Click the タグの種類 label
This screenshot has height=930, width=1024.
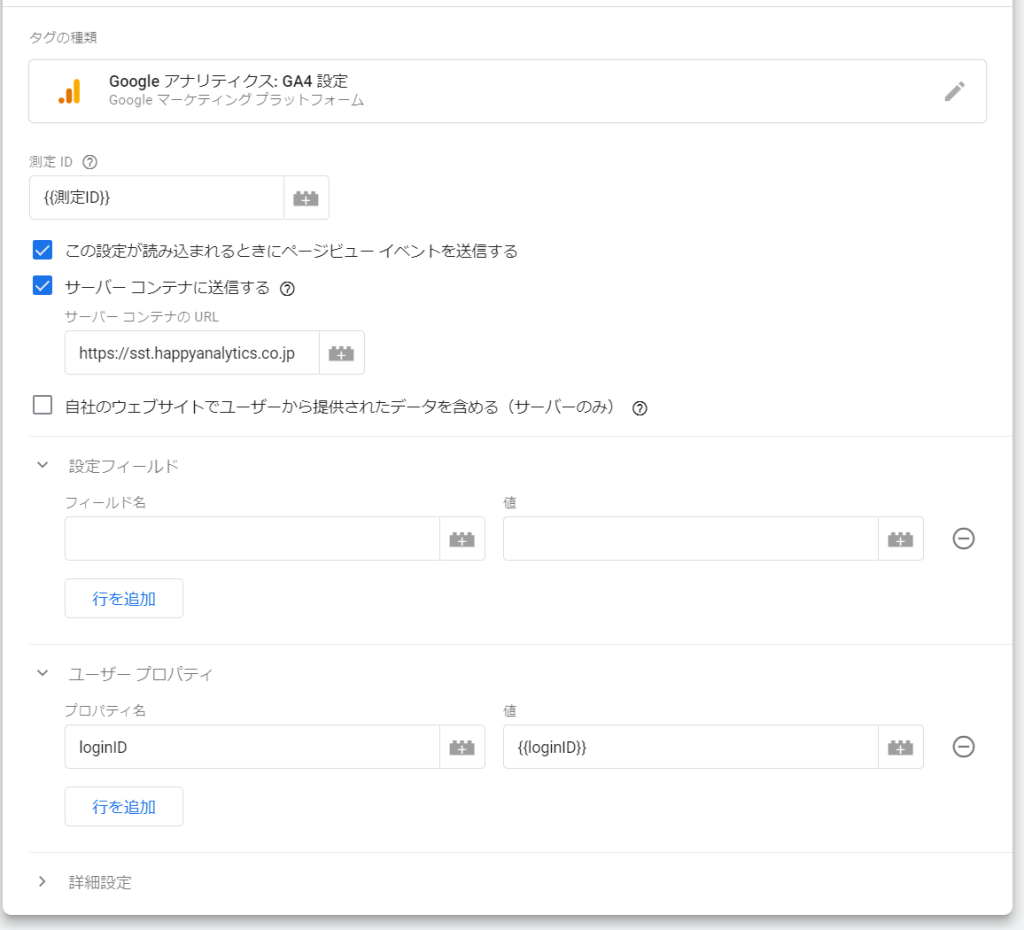click(x=63, y=38)
